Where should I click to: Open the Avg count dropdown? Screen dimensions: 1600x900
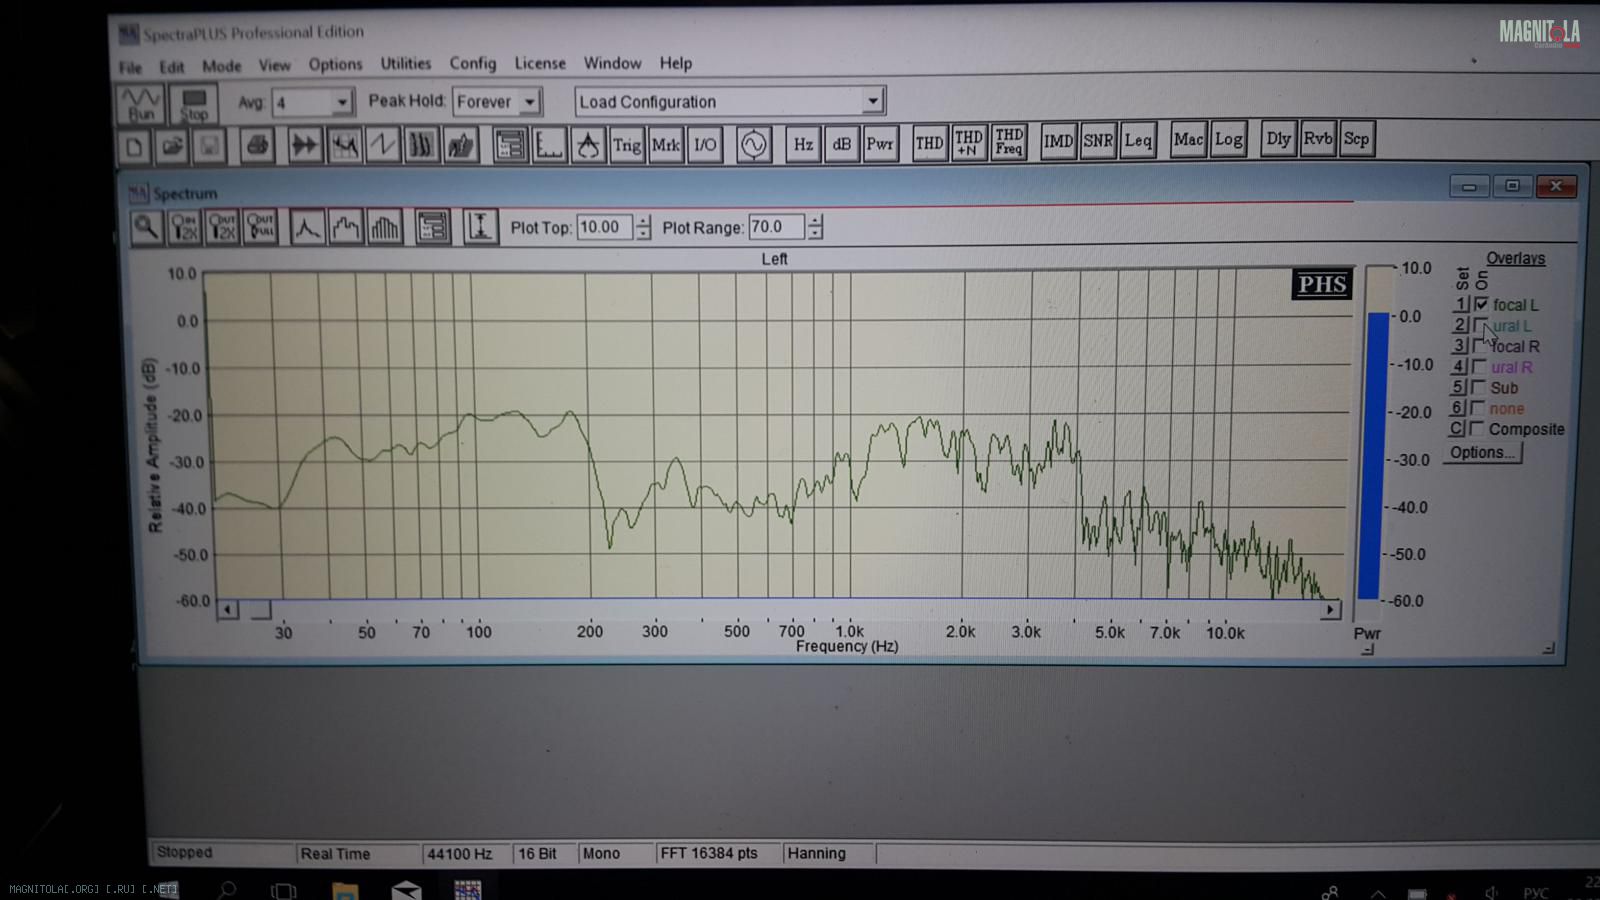342,102
